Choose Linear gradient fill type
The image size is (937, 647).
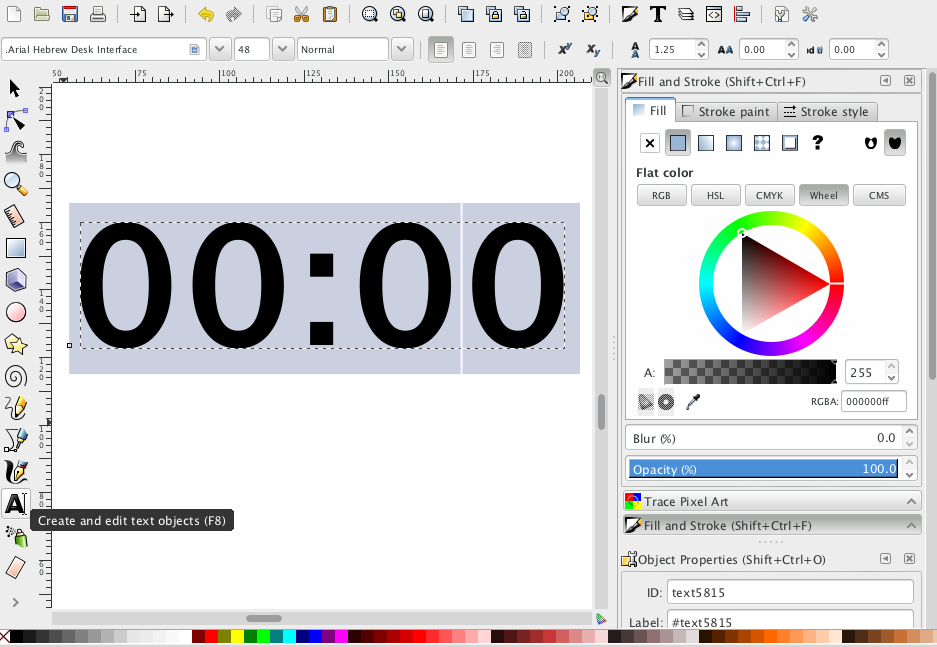pos(706,143)
